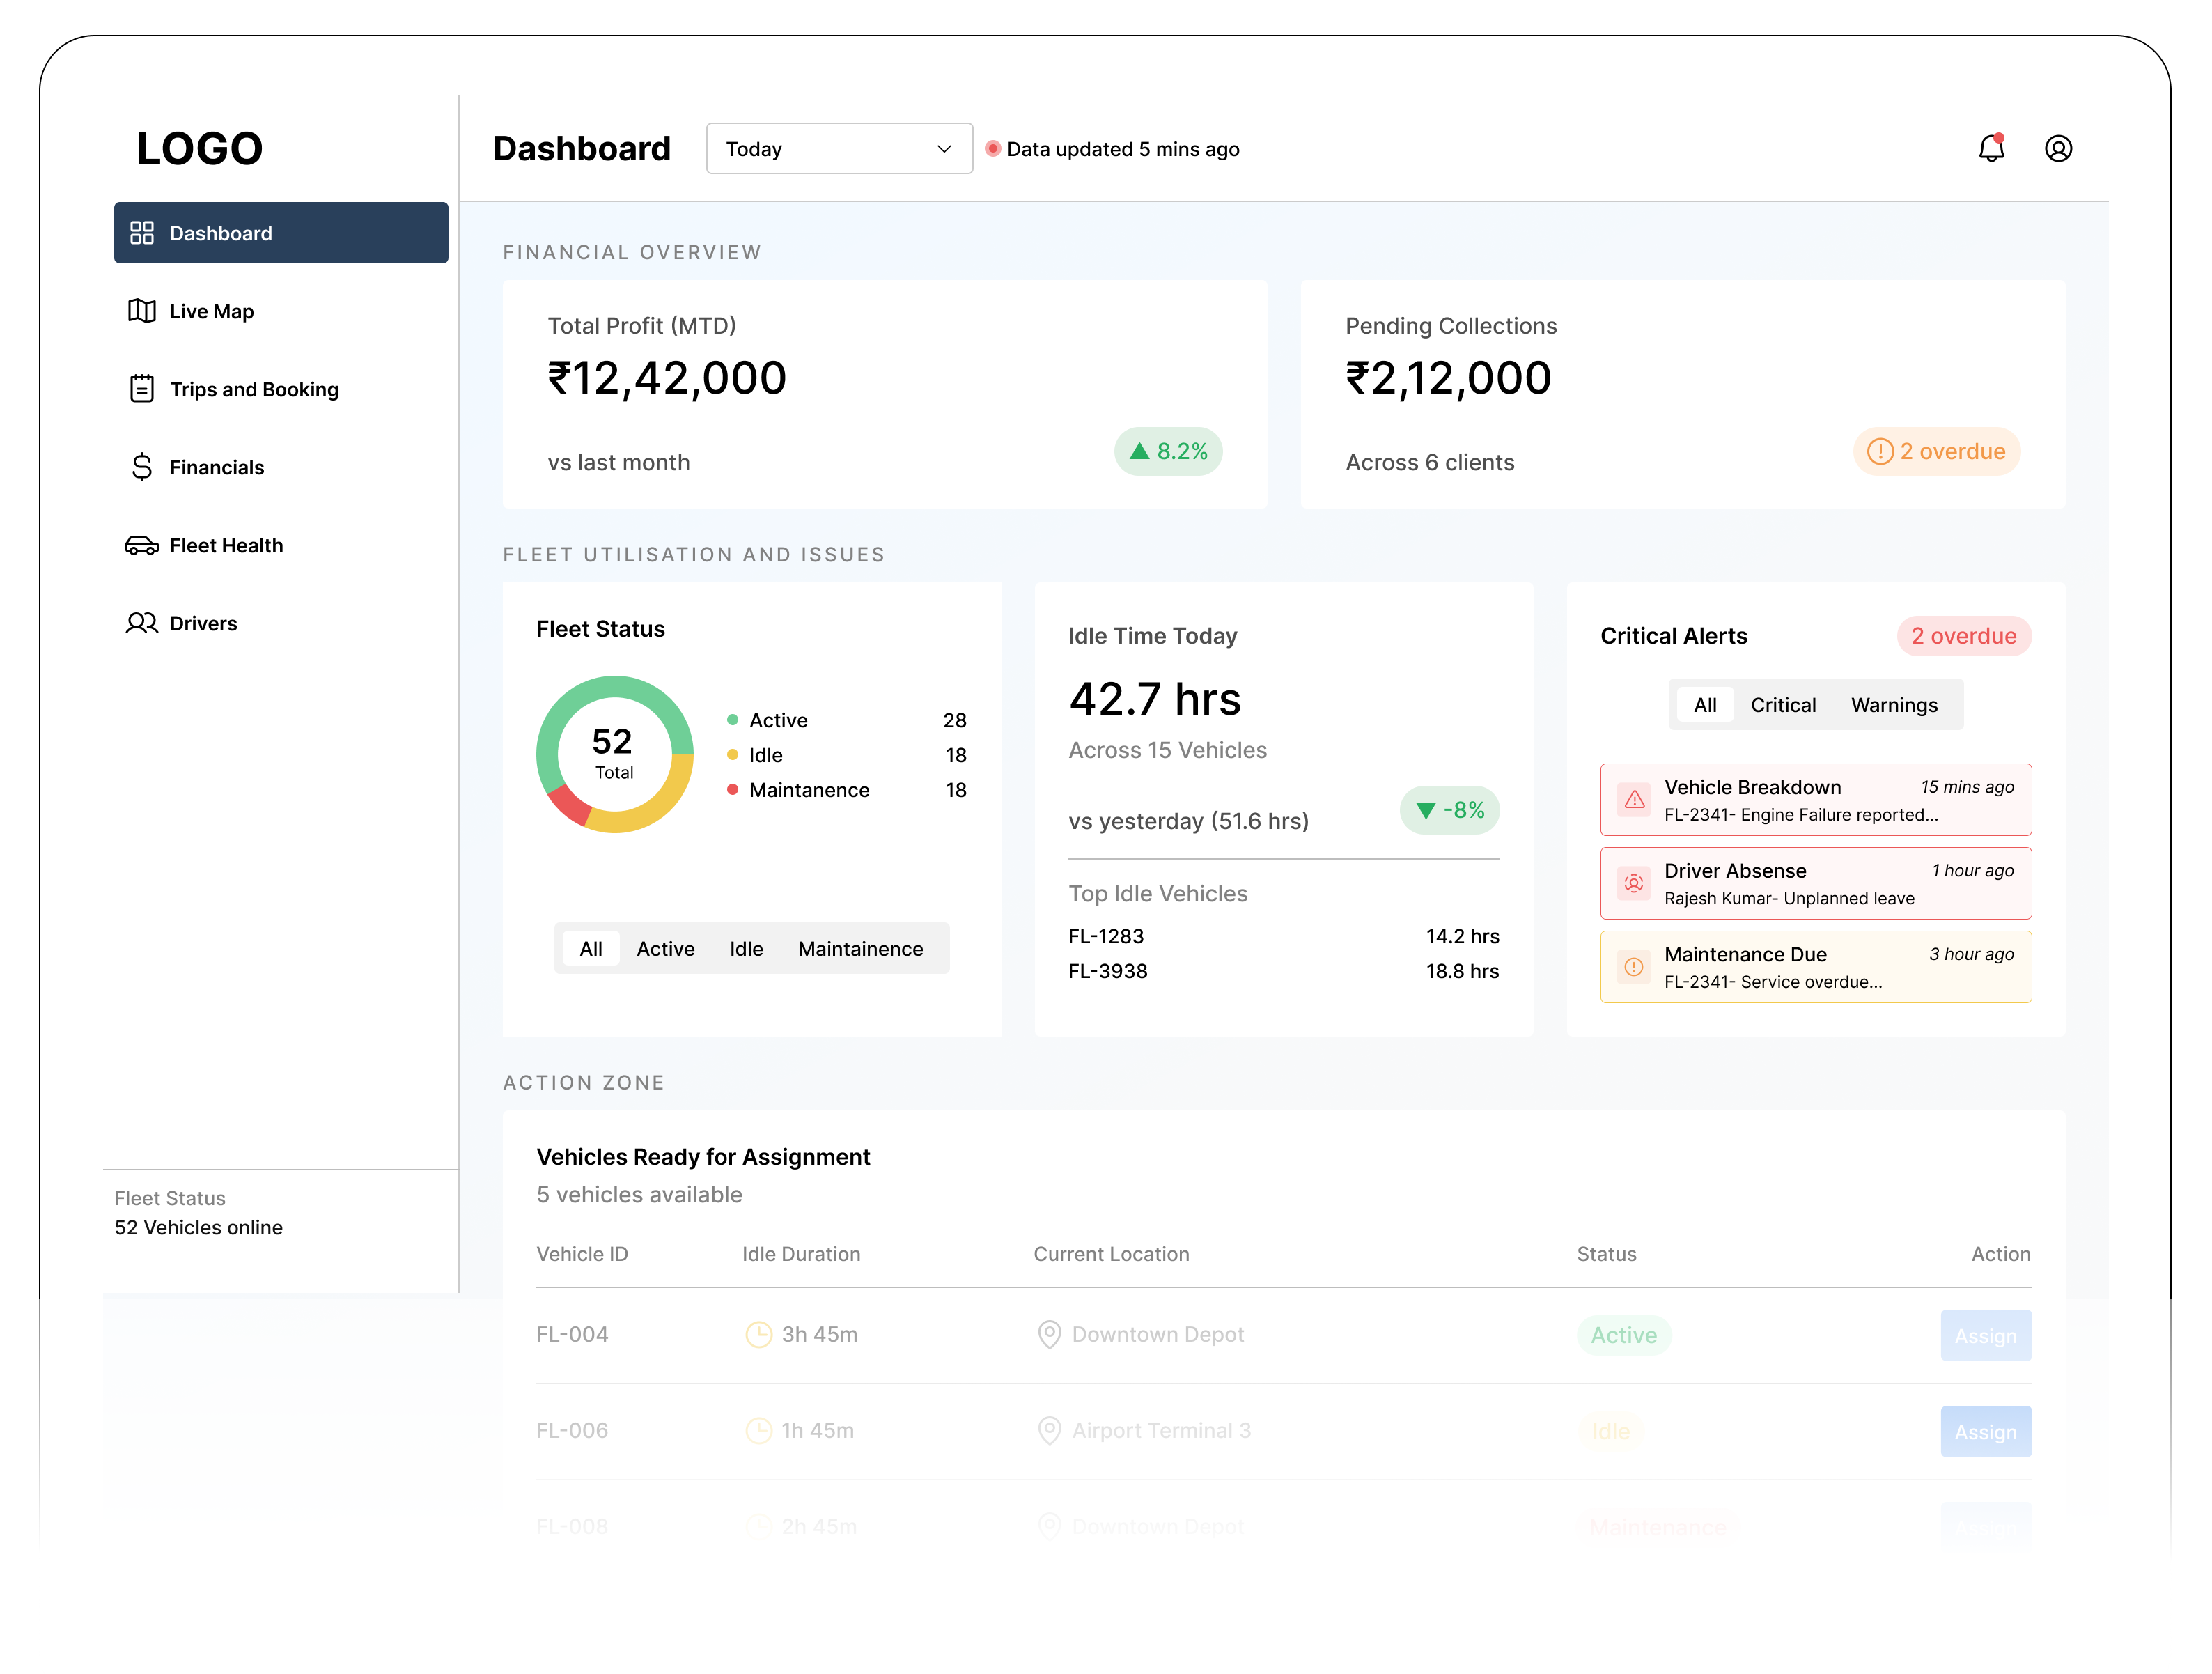This screenshot has width=2212, height=1674.
Task: Switch to Critical tab in alerts
Action: [1782, 705]
